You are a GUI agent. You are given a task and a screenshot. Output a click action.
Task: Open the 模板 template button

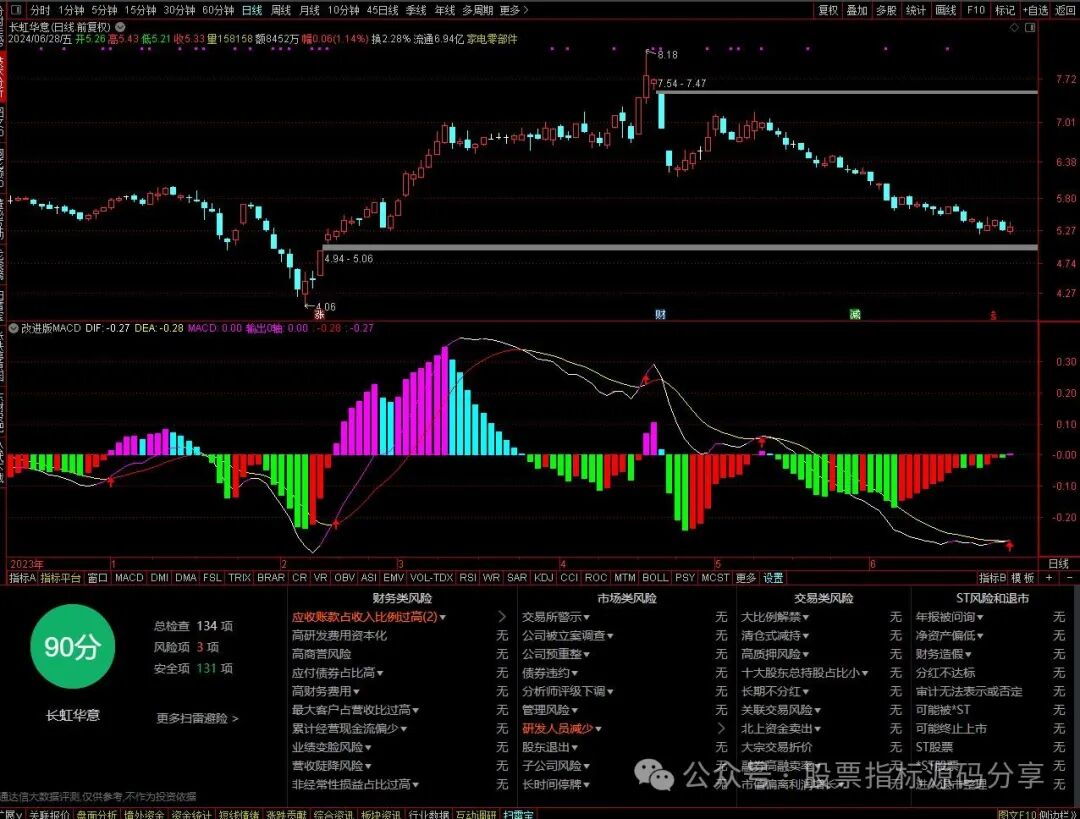(x=1023, y=577)
